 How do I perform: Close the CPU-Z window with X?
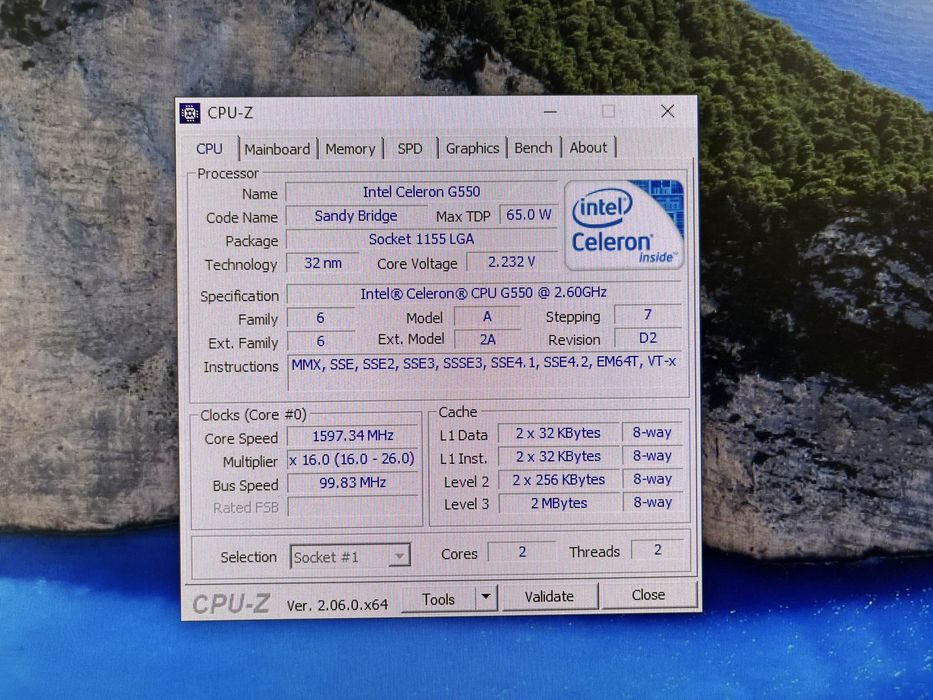(668, 111)
